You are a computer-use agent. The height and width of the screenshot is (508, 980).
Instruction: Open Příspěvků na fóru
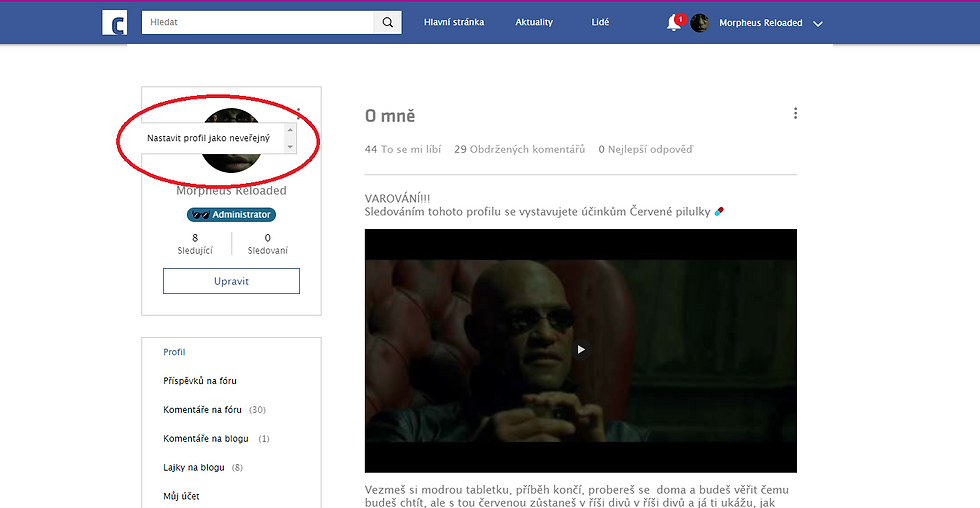pyautogui.click(x=200, y=381)
